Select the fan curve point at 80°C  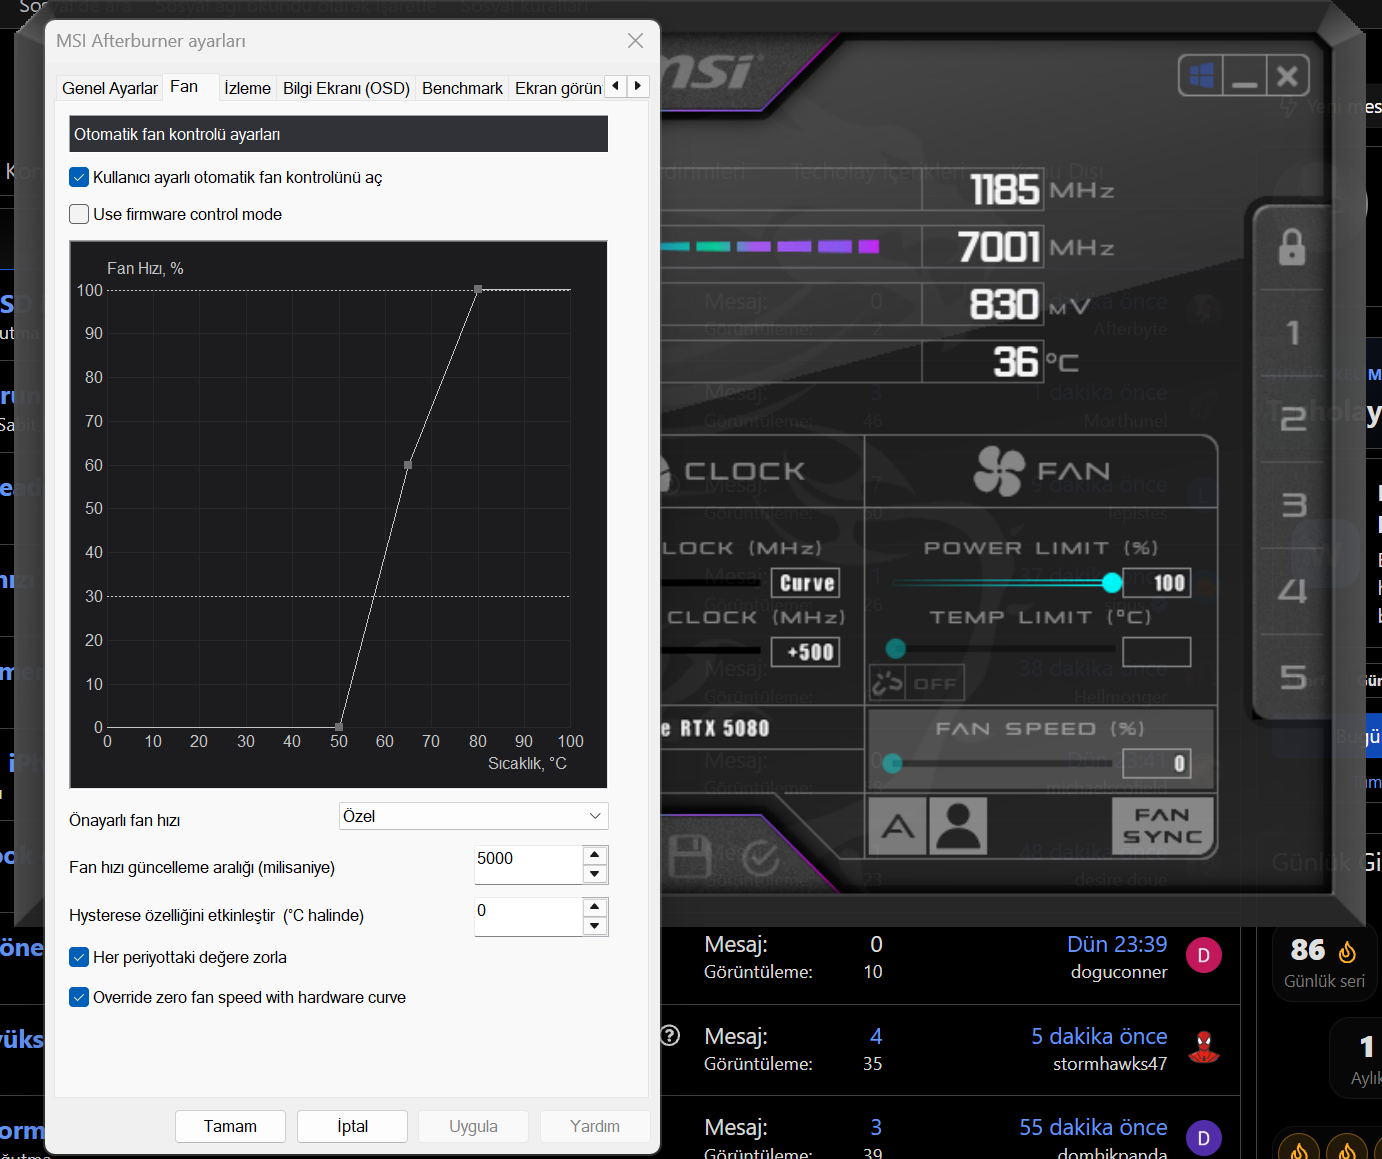point(478,289)
